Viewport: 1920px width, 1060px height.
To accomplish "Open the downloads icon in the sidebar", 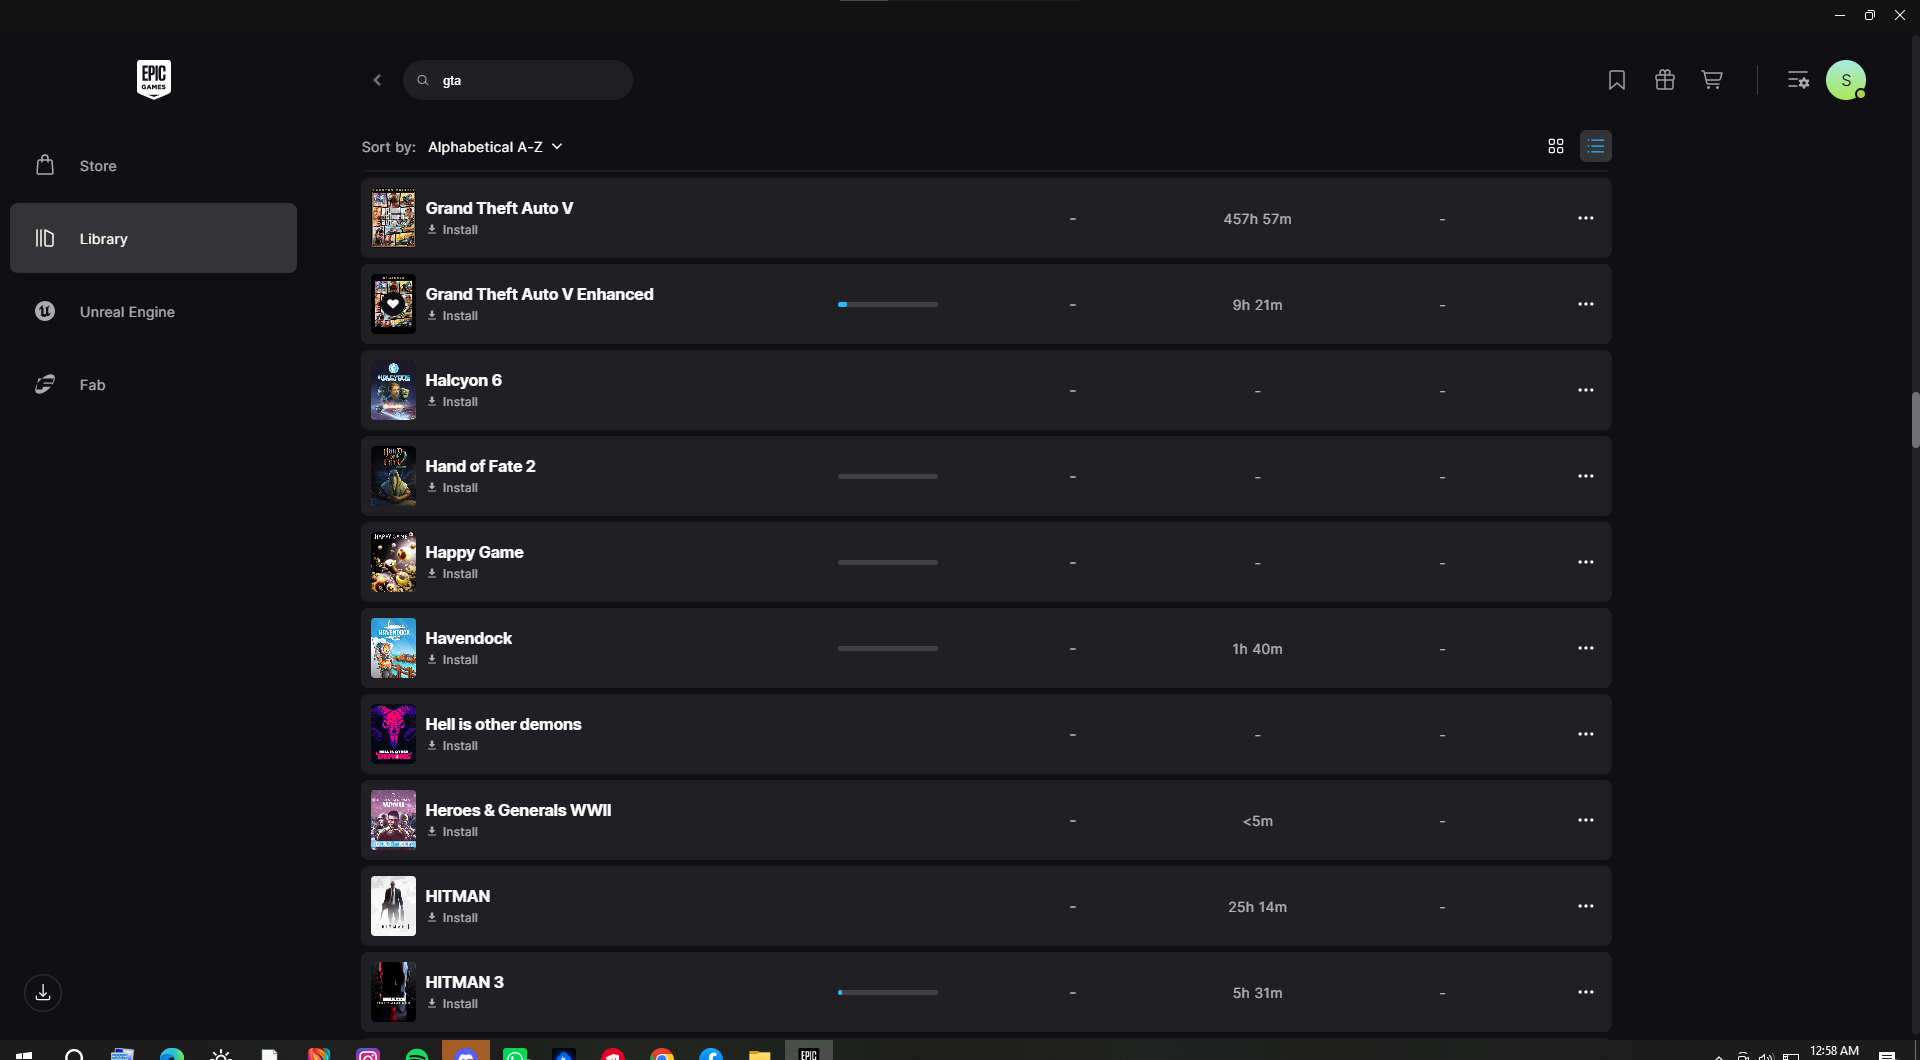I will tap(43, 993).
